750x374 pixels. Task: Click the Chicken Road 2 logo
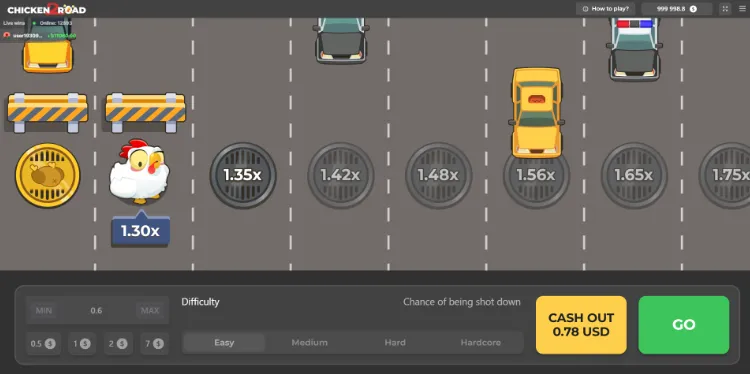coord(46,9)
